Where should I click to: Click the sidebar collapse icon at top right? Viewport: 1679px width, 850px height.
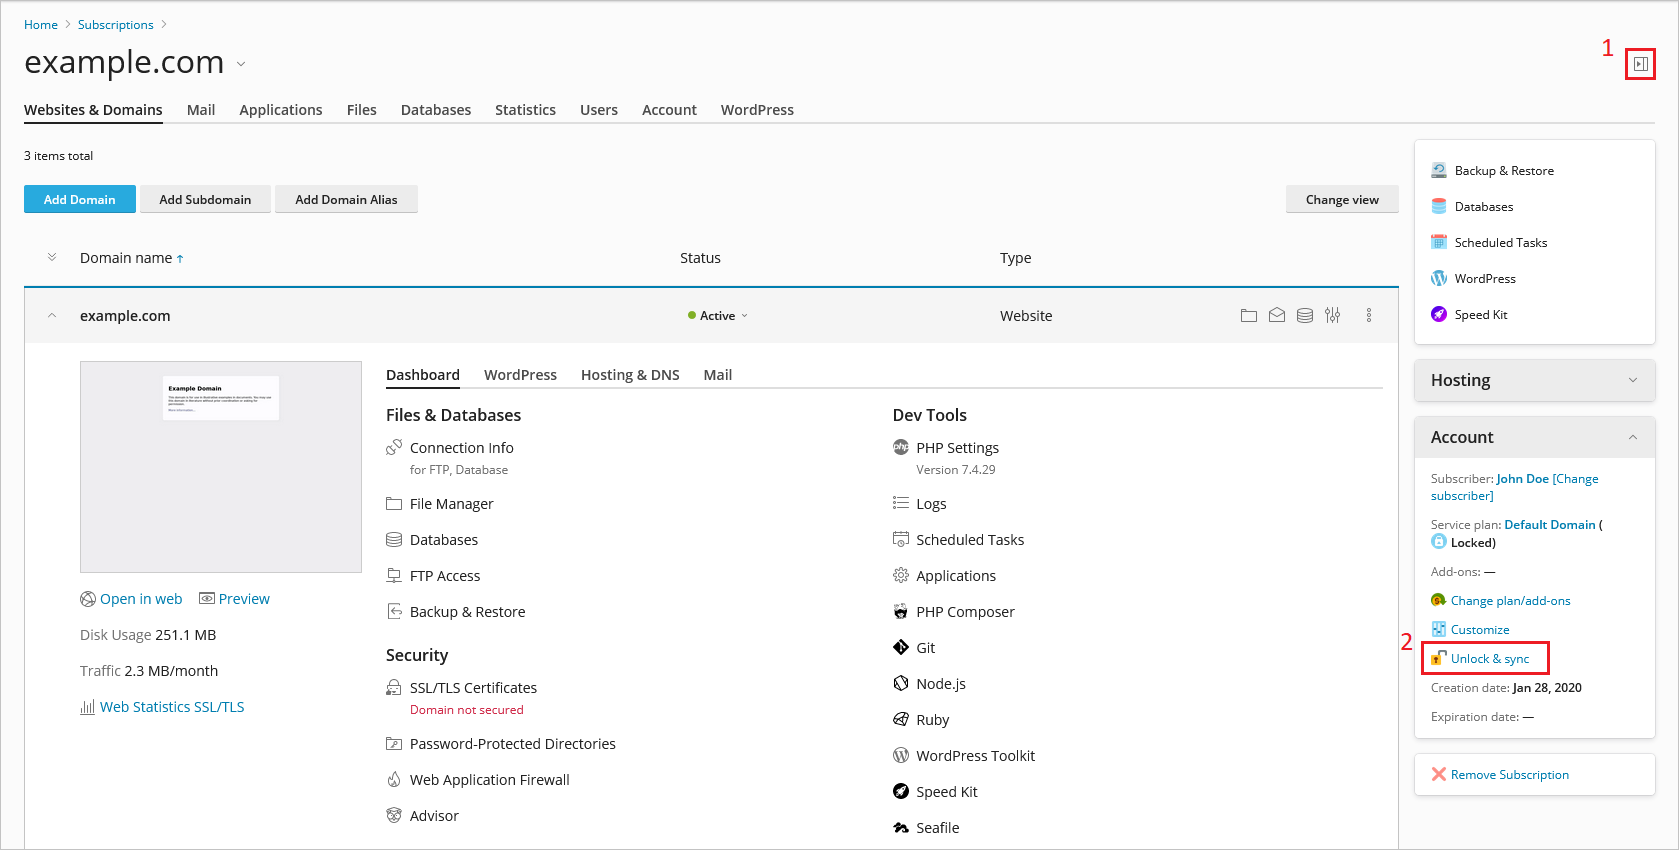coord(1640,64)
